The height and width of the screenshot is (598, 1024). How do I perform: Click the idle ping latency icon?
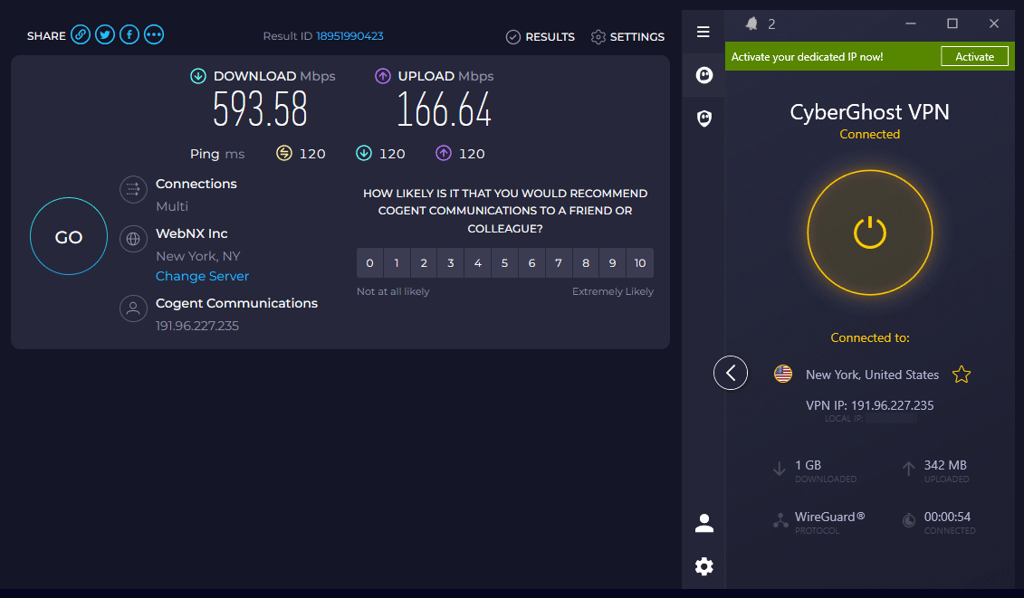point(284,153)
